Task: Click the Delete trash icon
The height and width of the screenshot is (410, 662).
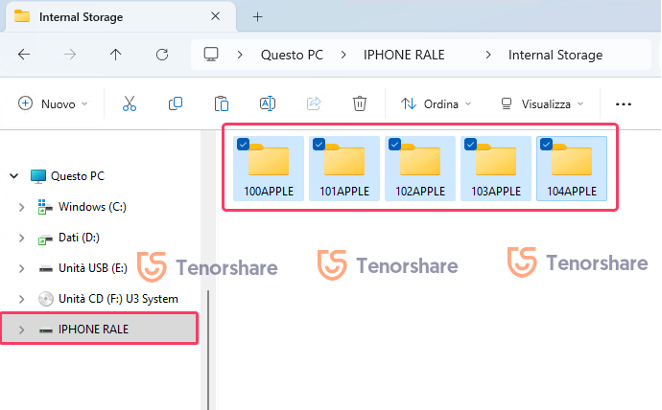Action: [x=360, y=104]
